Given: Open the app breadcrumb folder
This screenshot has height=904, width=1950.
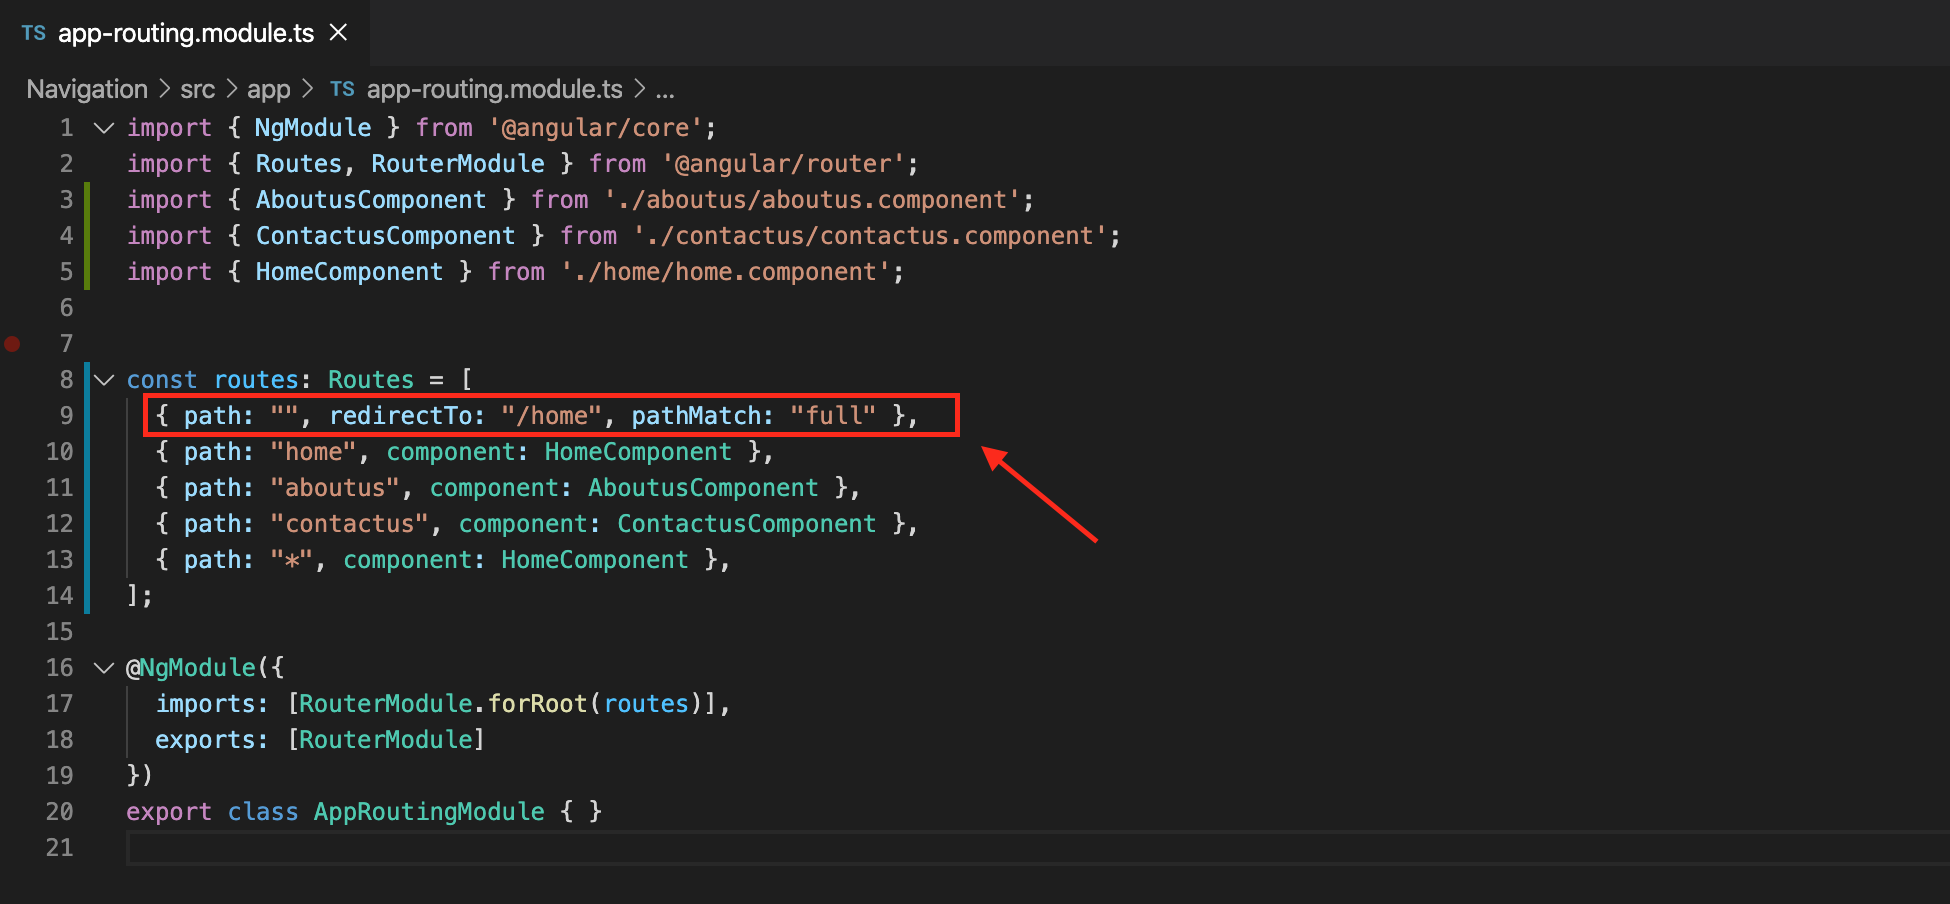Looking at the screenshot, I should tap(269, 89).
